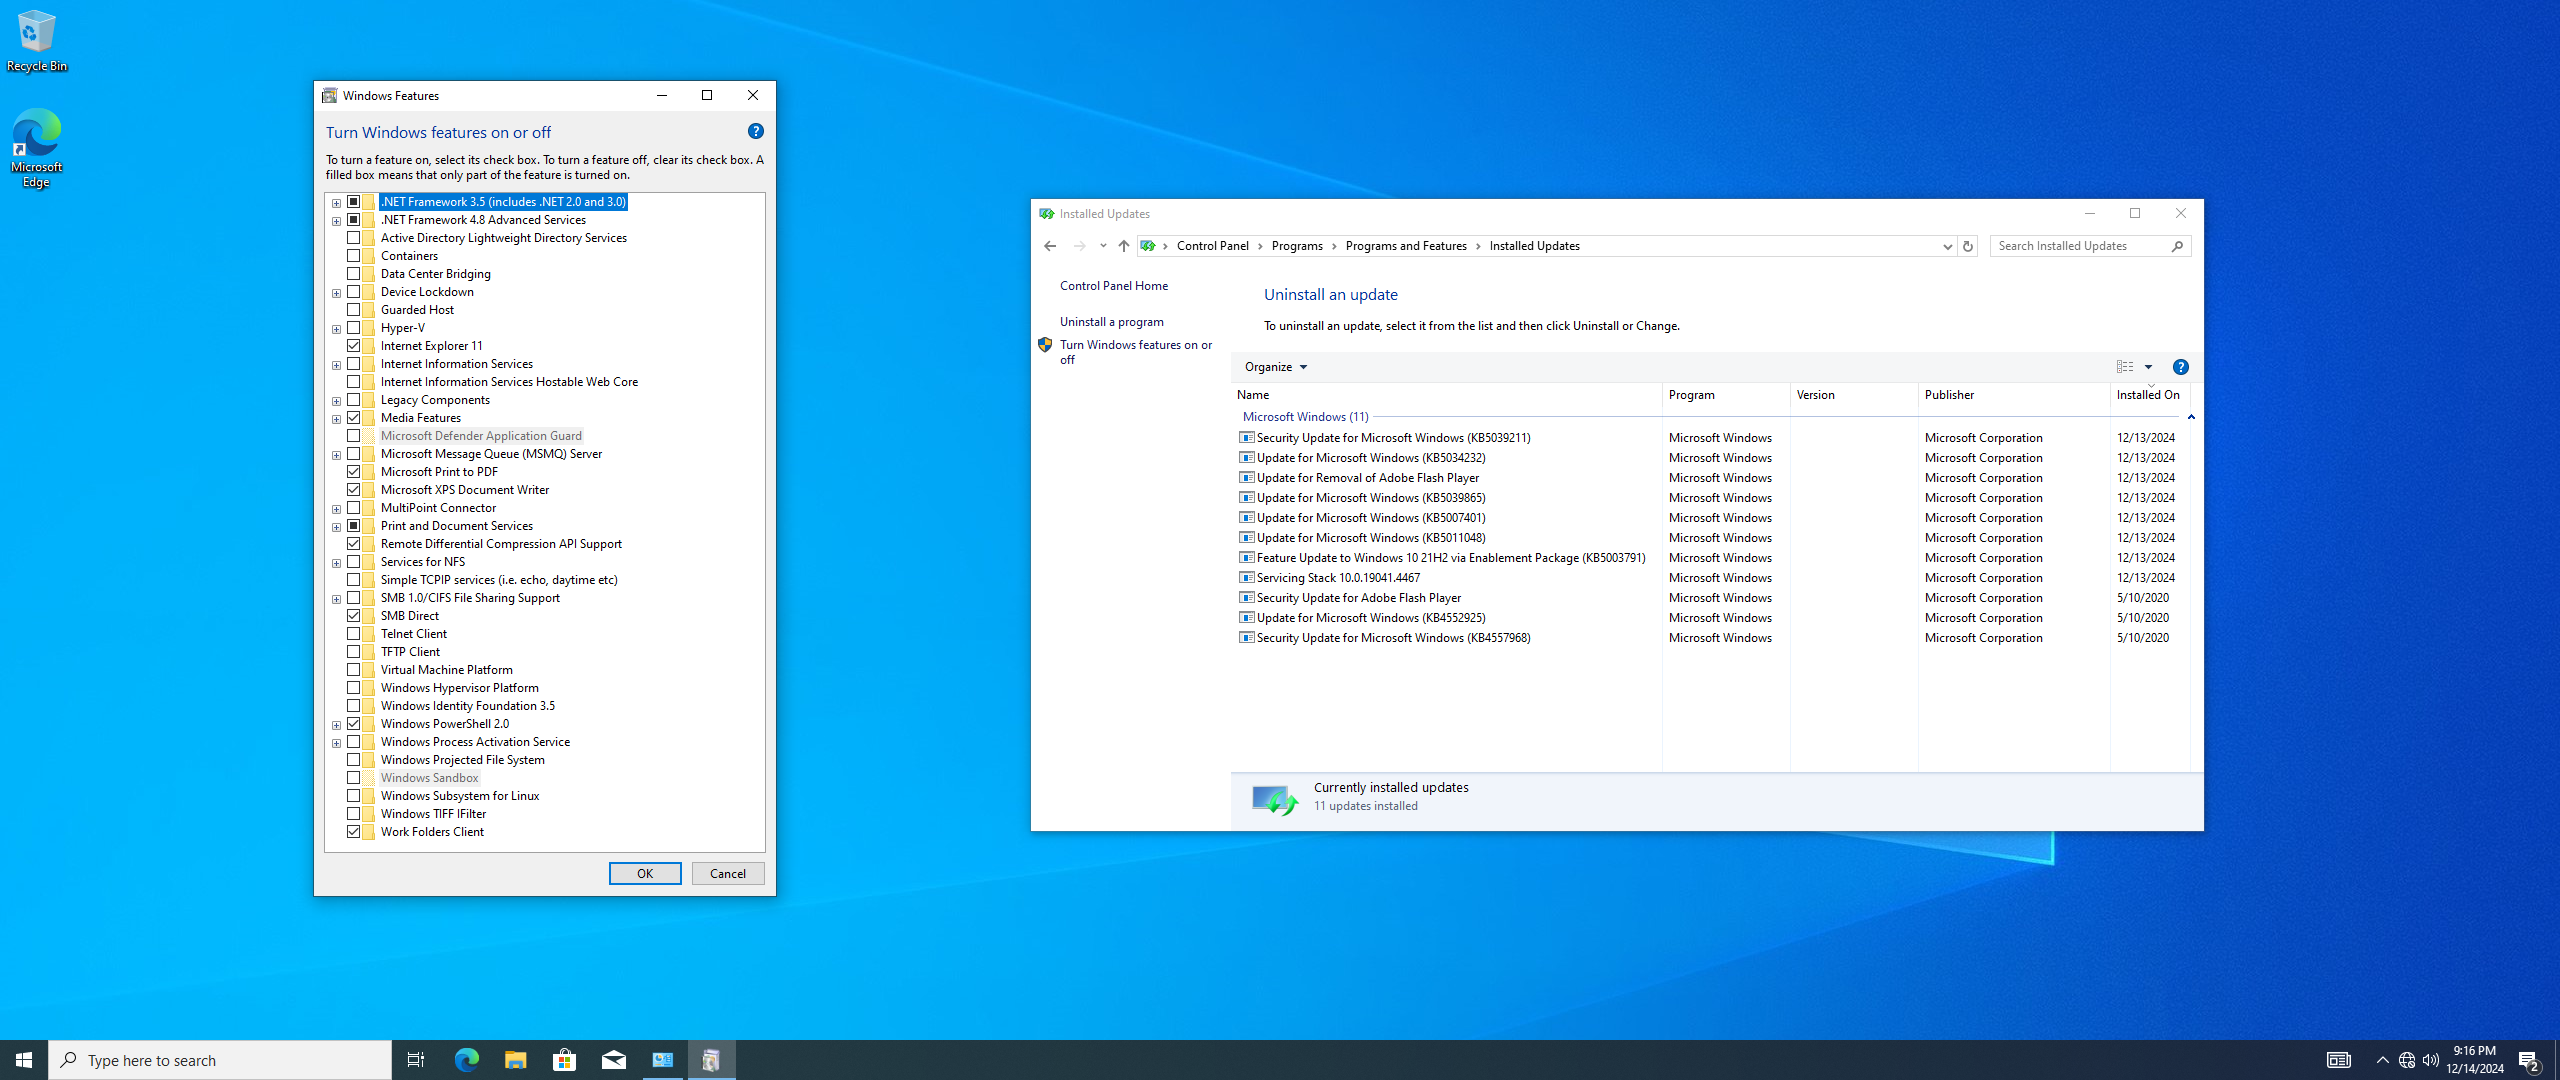Switch to Windows Features taskbar button
Screen dimensions: 2560x1080
711,1060
